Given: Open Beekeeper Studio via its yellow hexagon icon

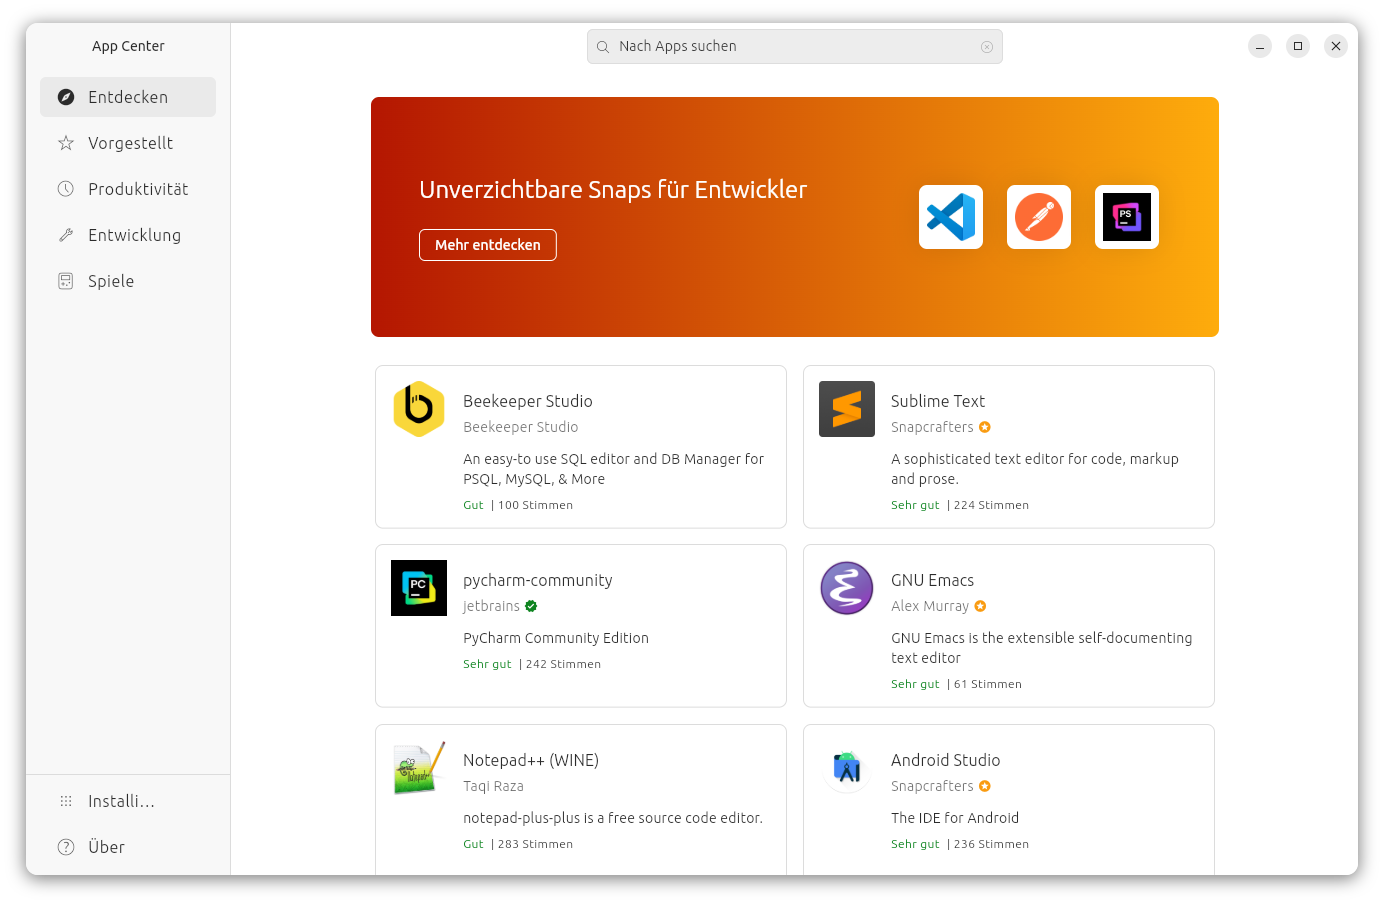Looking at the screenshot, I should coord(419,409).
